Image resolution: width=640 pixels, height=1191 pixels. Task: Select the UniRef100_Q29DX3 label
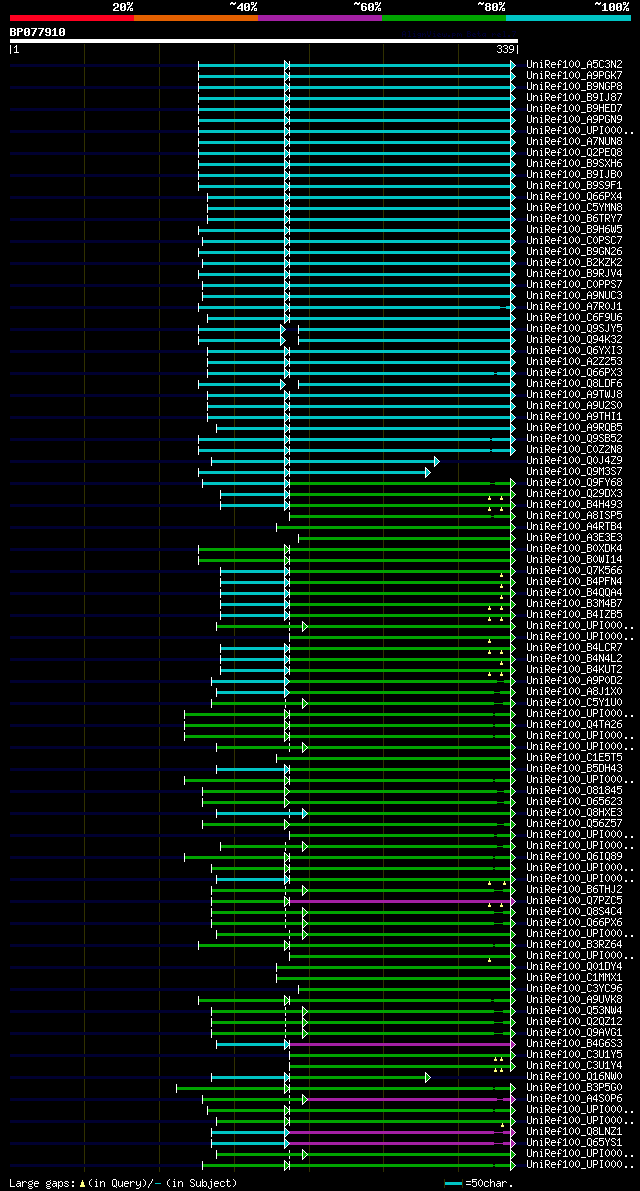click(x=574, y=494)
